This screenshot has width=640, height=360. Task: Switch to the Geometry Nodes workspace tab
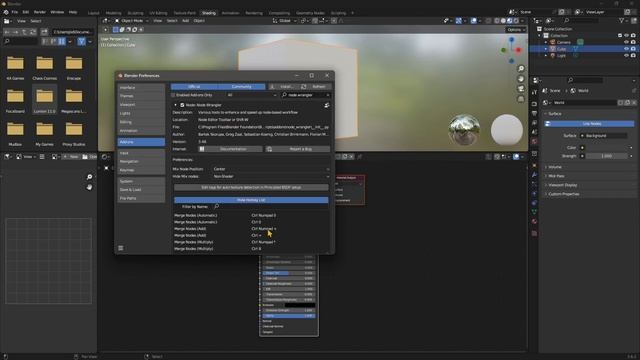pyautogui.click(x=310, y=13)
